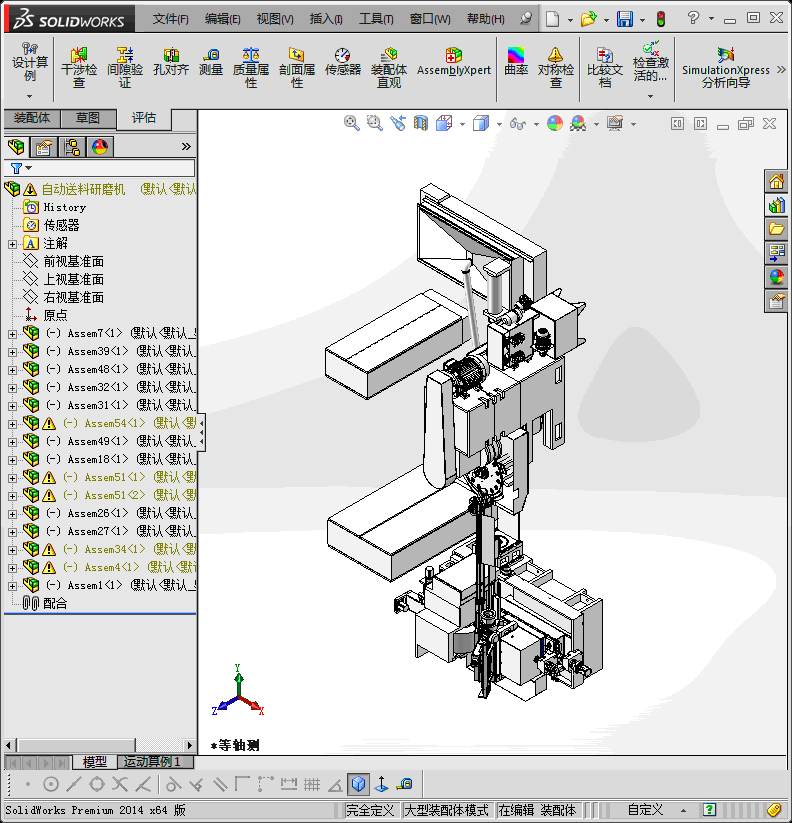
Task: Open Edit Appearance color ball icon
Action: click(555, 123)
